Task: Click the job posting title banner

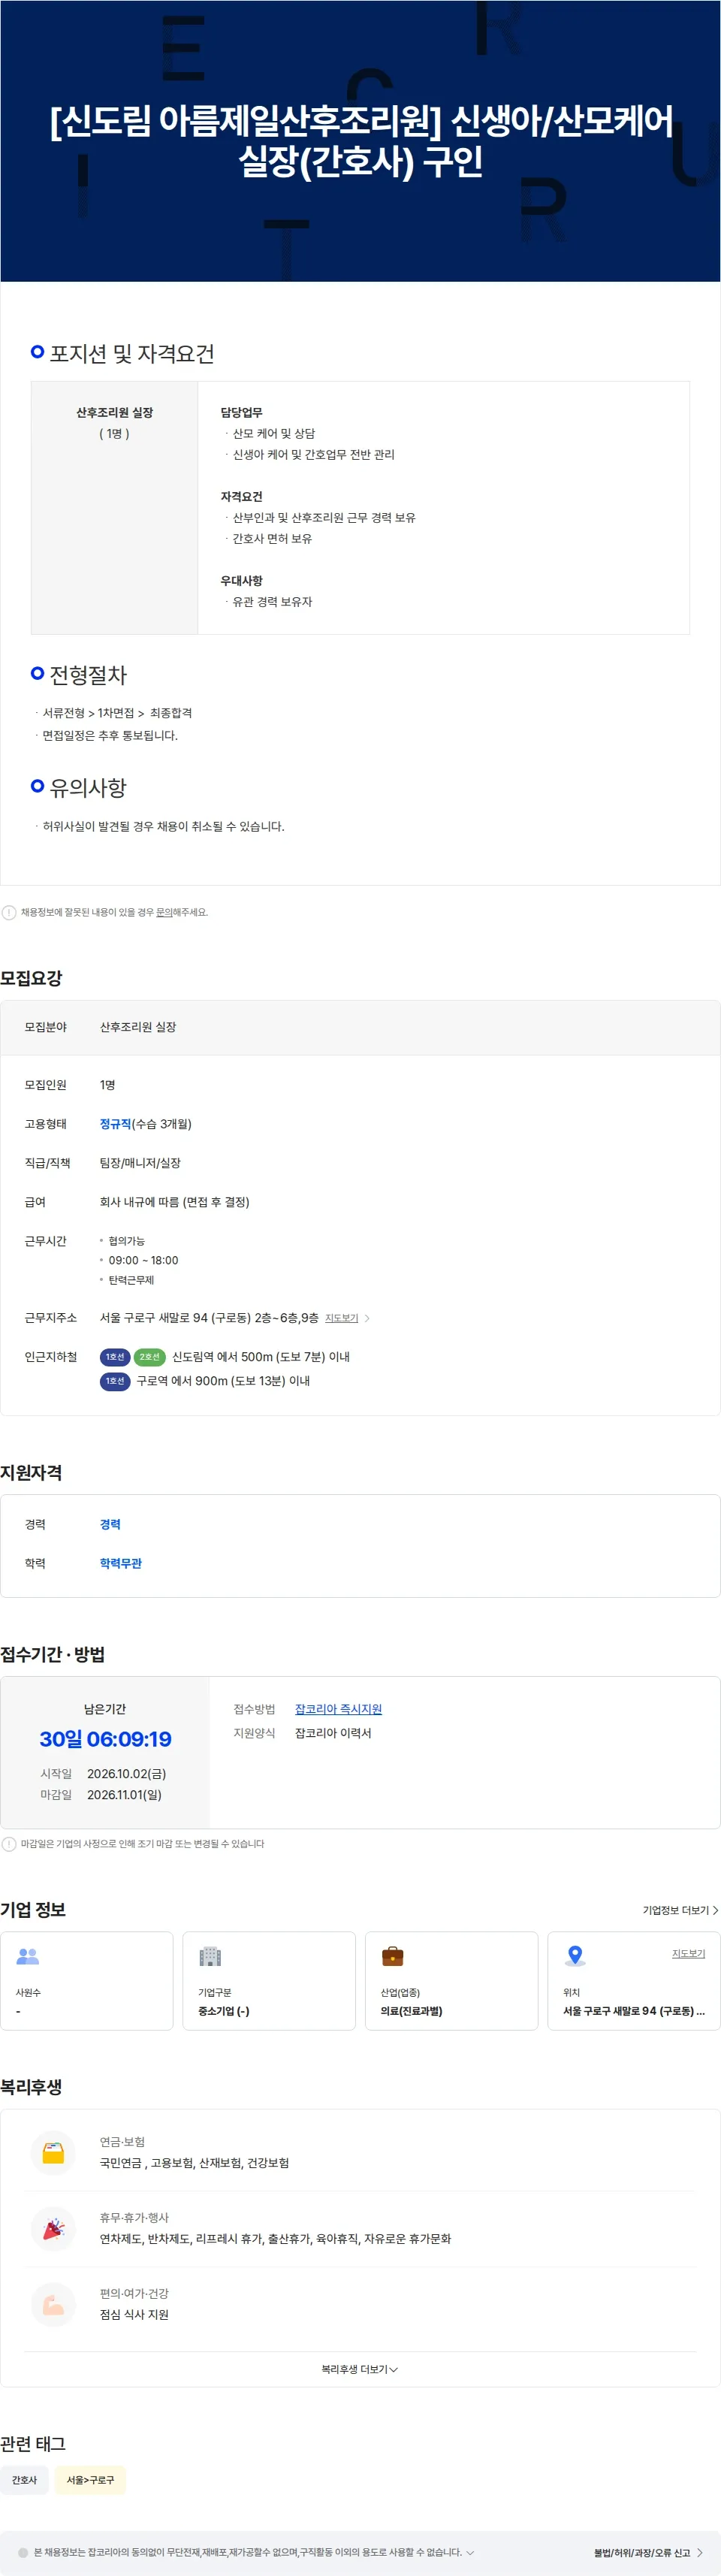Action: tap(360, 141)
